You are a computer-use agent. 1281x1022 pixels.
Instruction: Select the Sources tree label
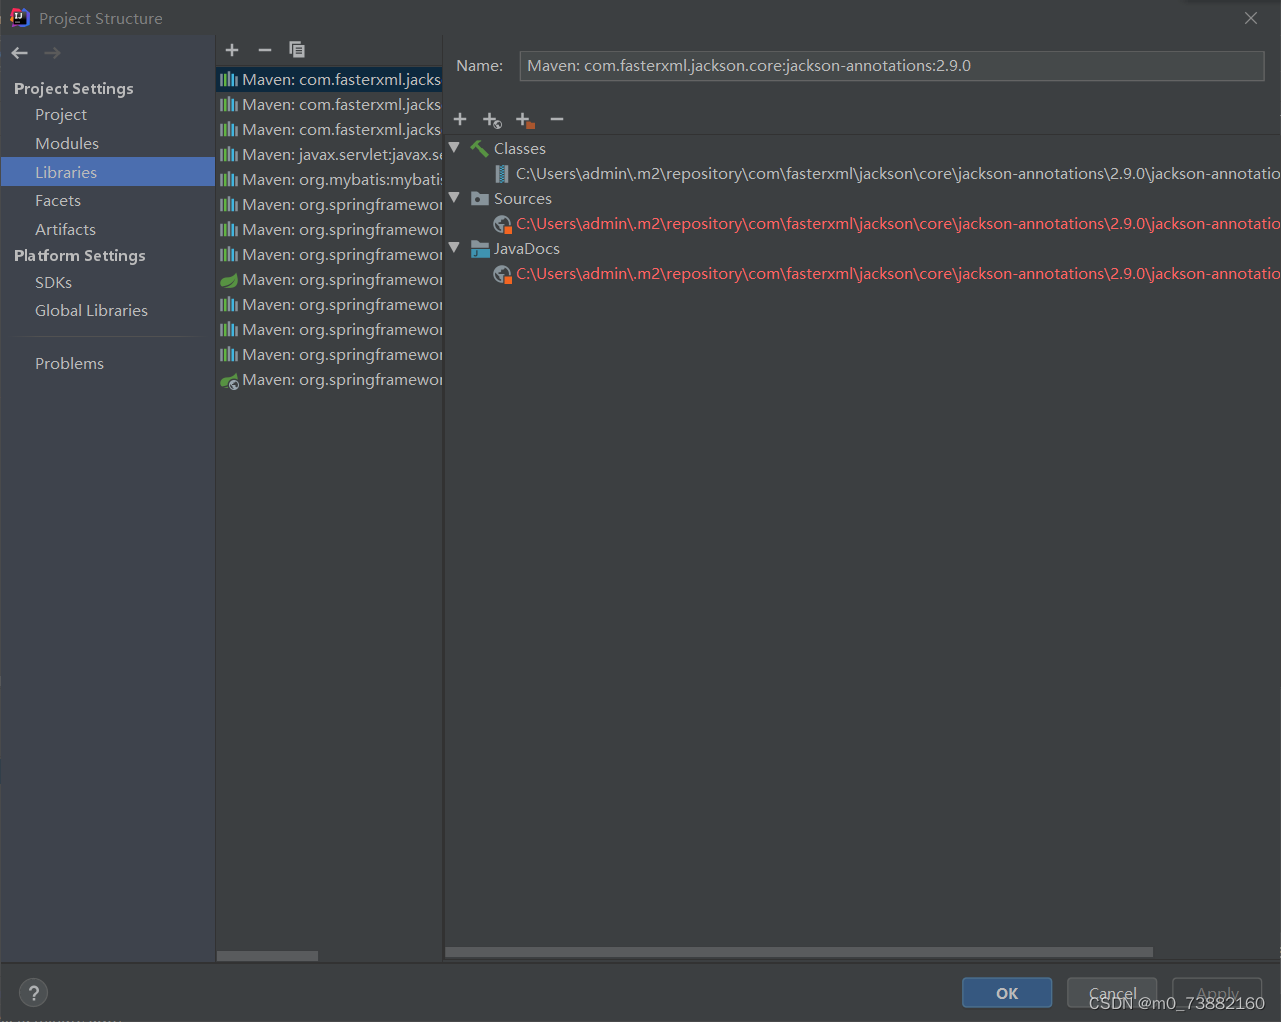(x=523, y=199)
